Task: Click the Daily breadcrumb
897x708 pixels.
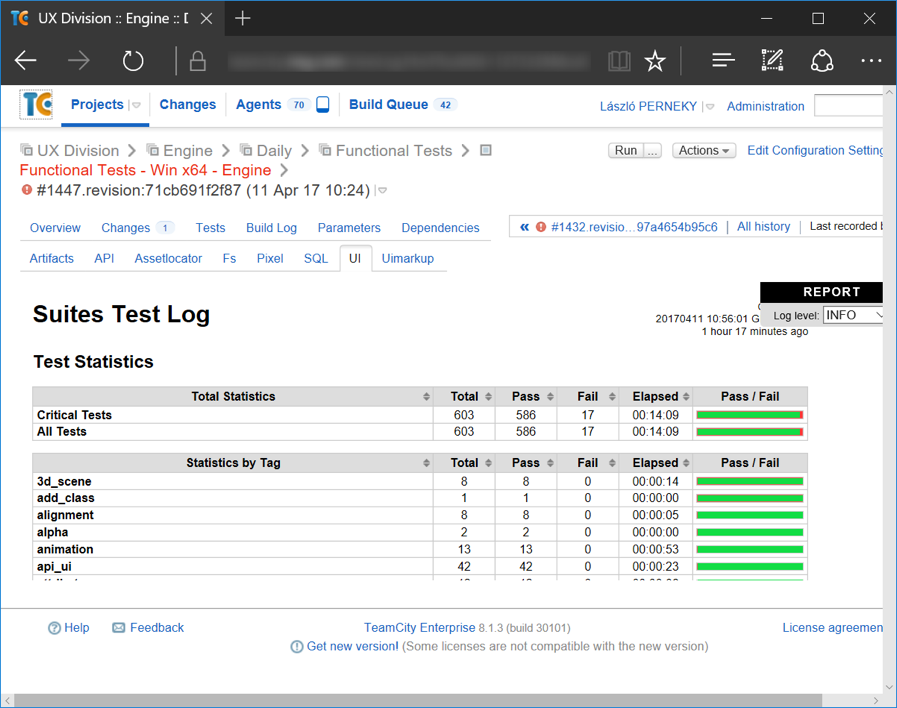Action: [274, 150]
